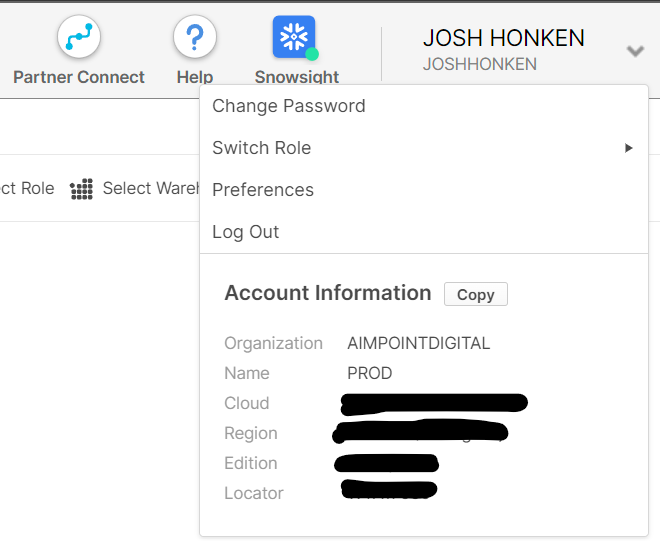Viewport: 660px width, 541px height.
Task: Open Preferences from user menu
Action: point(424,190)
